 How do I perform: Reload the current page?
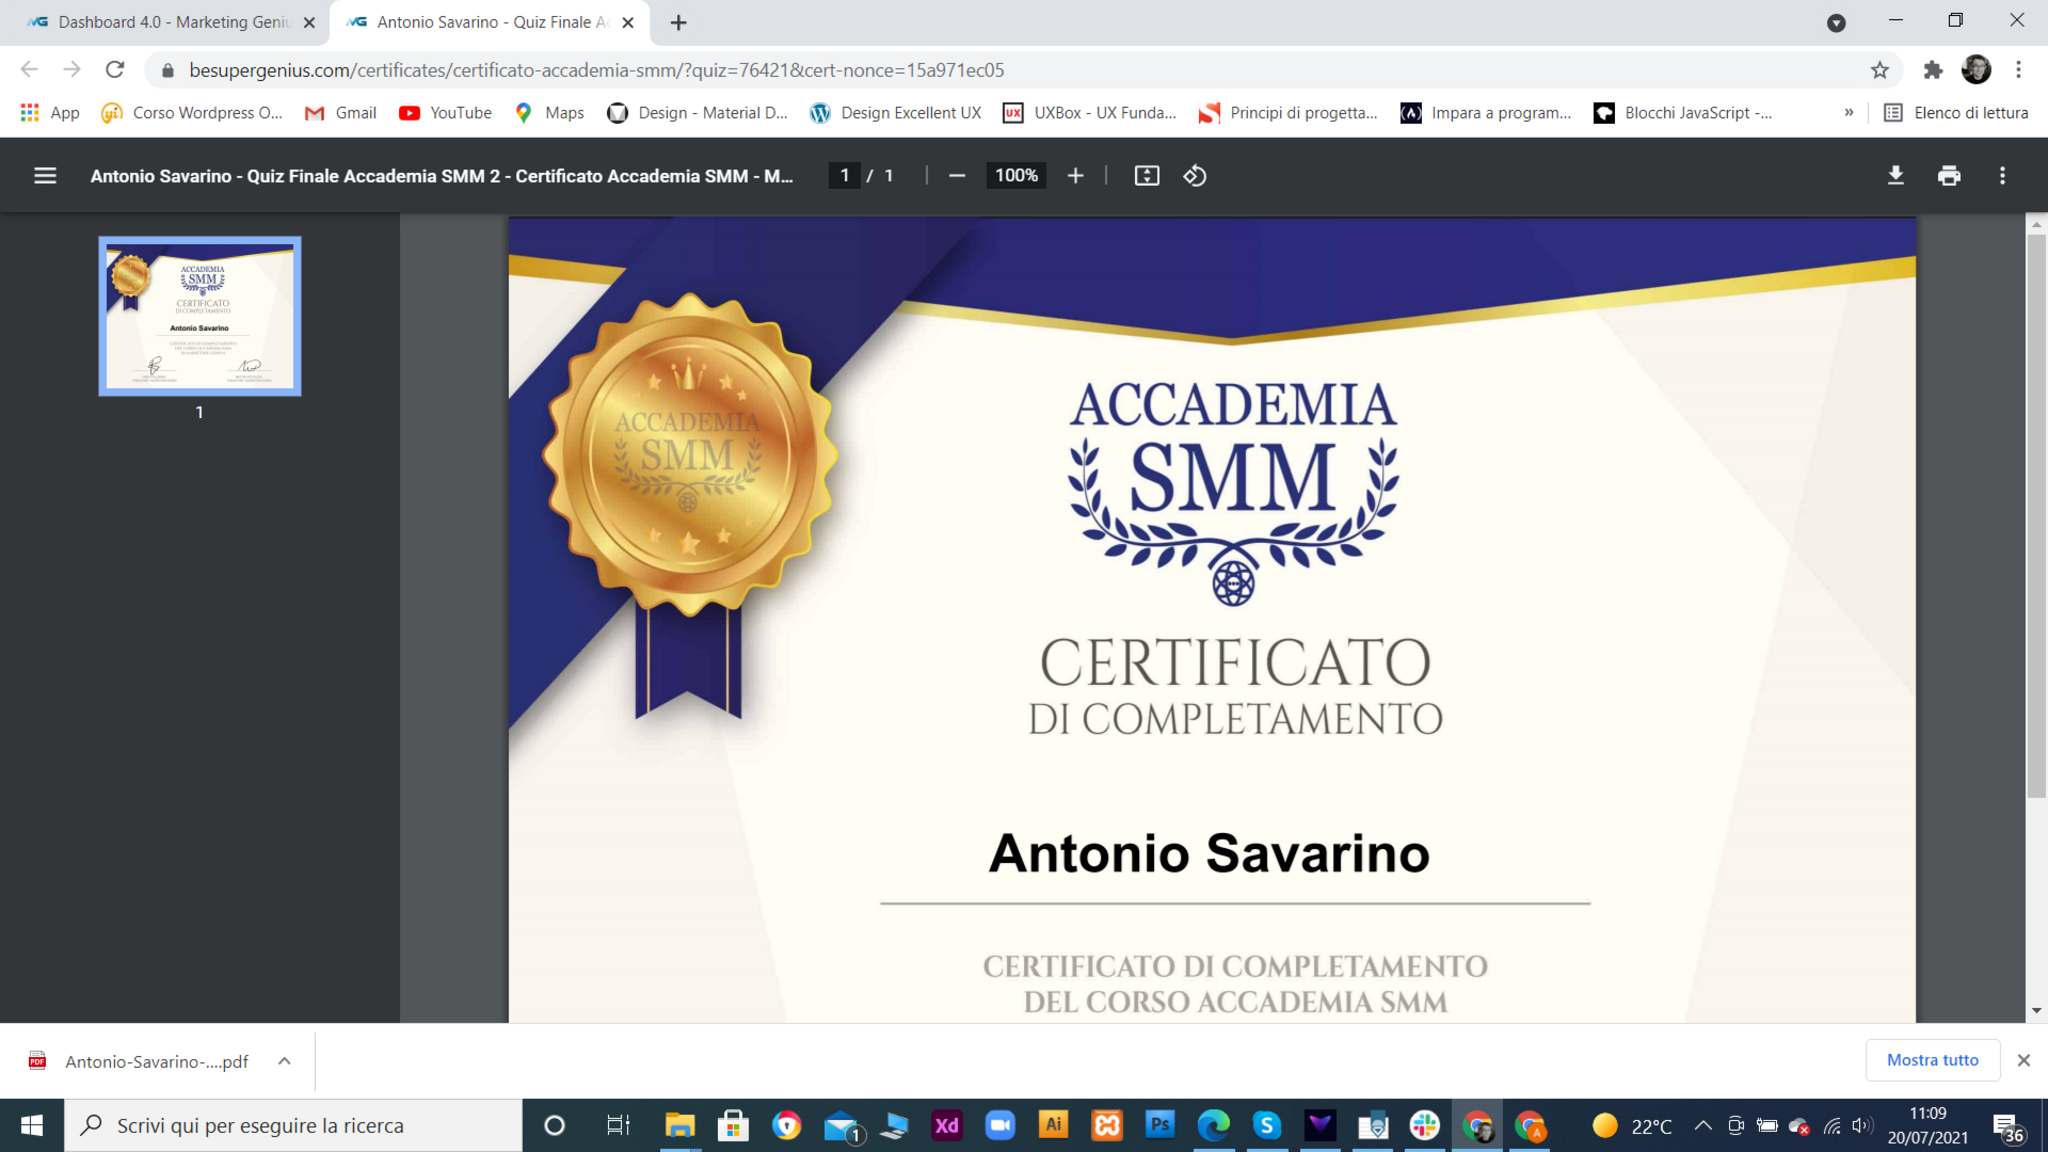[x=115, y=70]
